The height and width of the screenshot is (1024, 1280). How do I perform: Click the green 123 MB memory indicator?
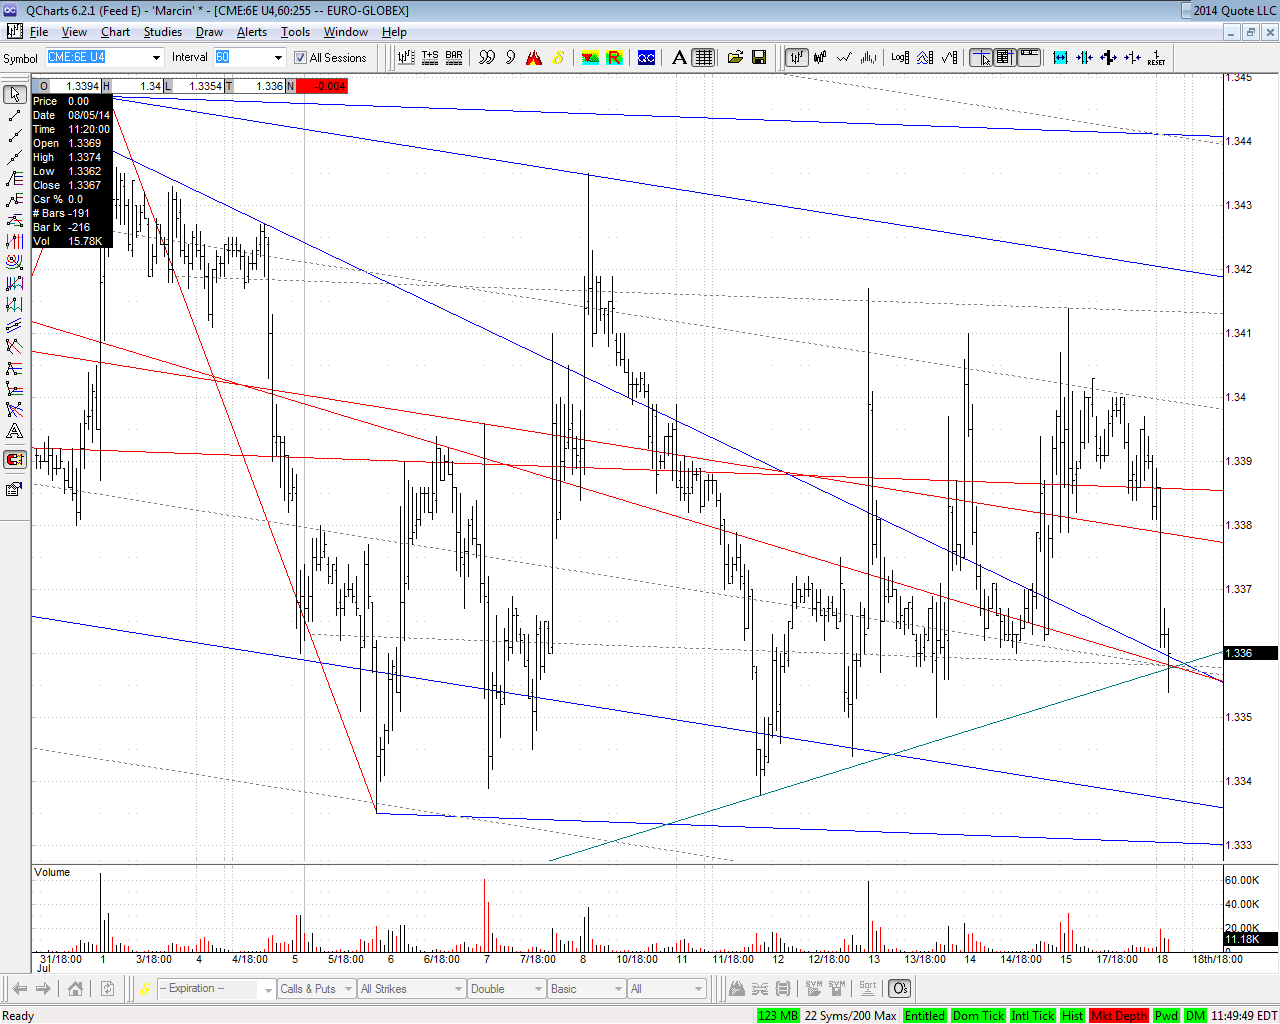[778, 1016]
